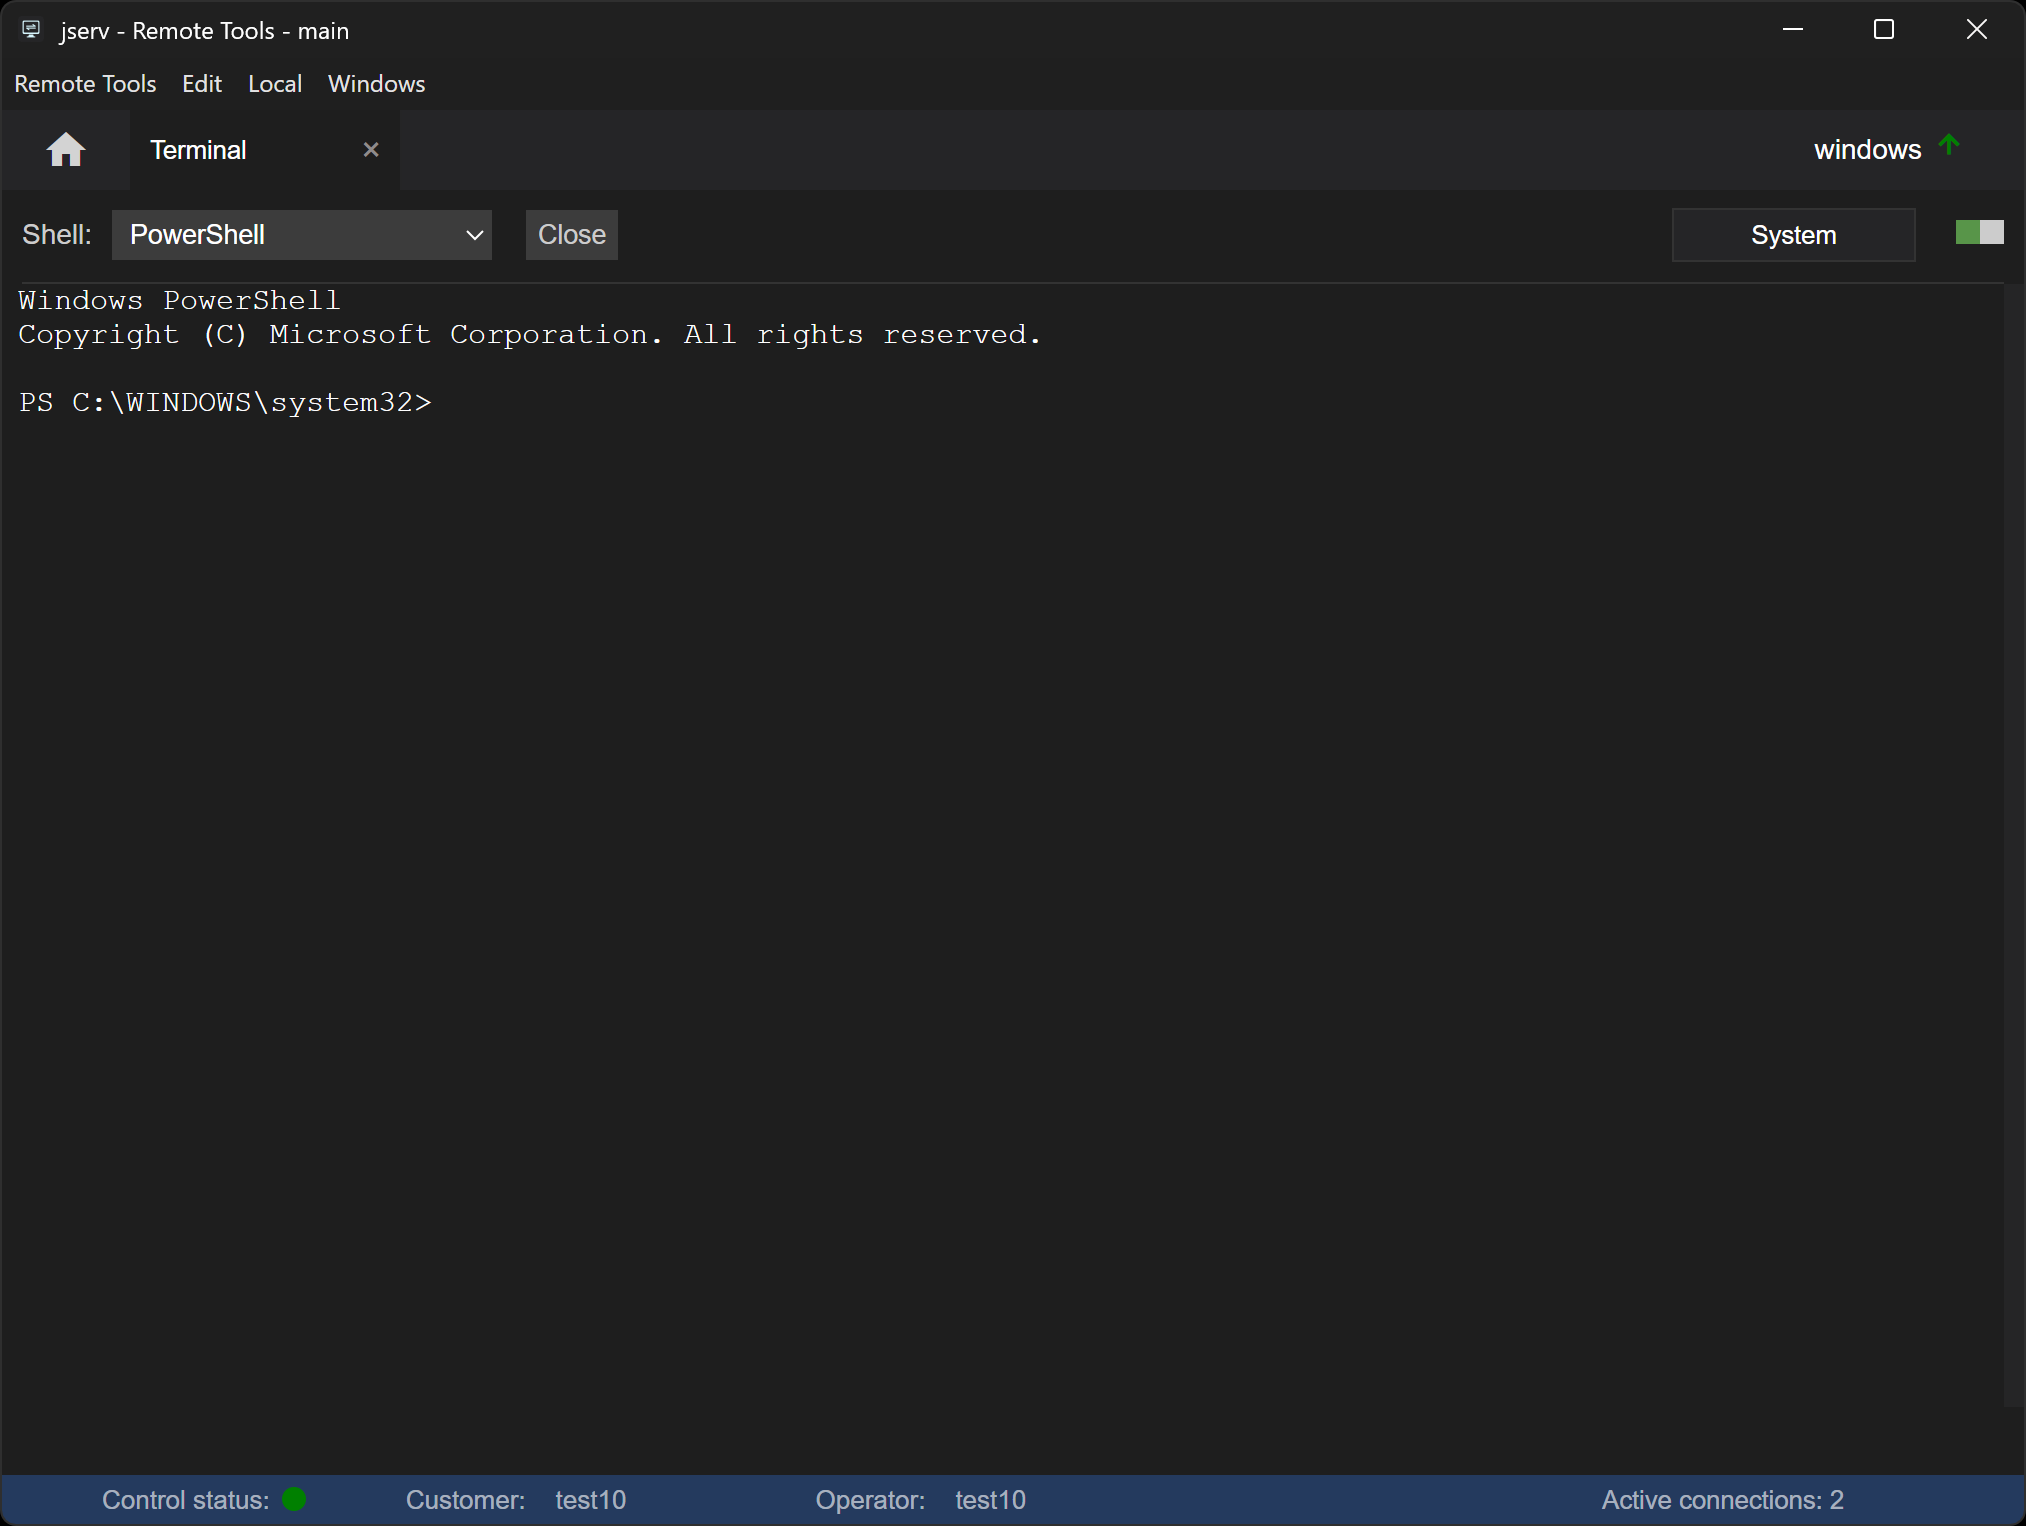Click the windows connection label

1868,150
